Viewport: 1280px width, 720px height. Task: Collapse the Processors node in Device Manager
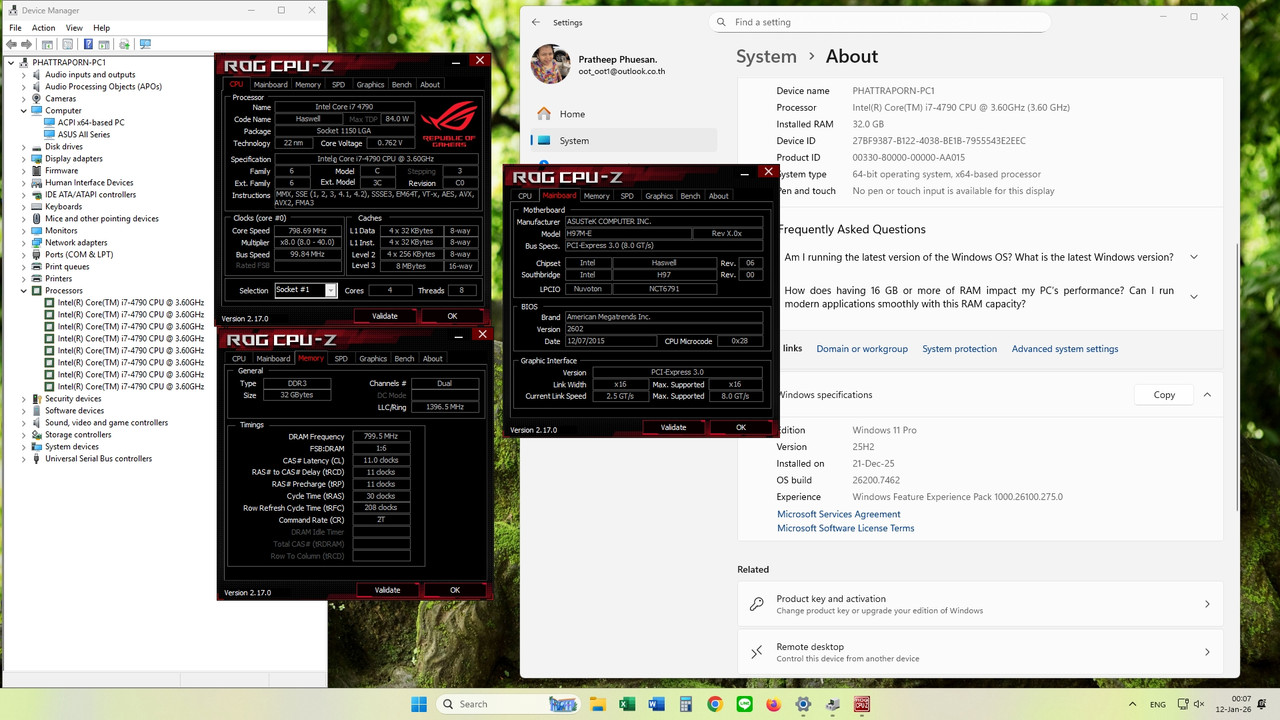pos(23,291)
